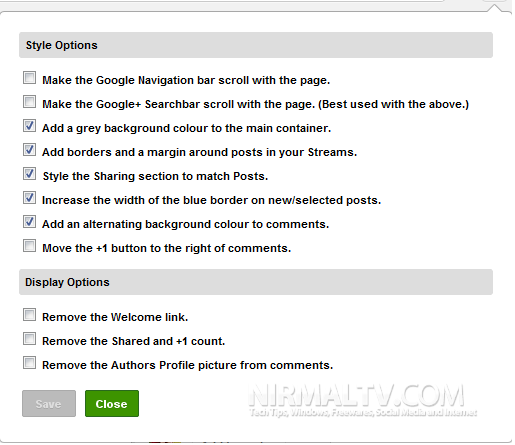
Task: Click the Style Options section header
Action: coord(256,45)
